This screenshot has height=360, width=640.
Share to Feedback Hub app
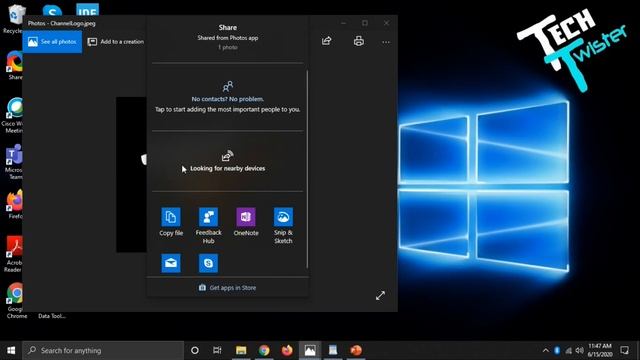click(x=208, y=226)
